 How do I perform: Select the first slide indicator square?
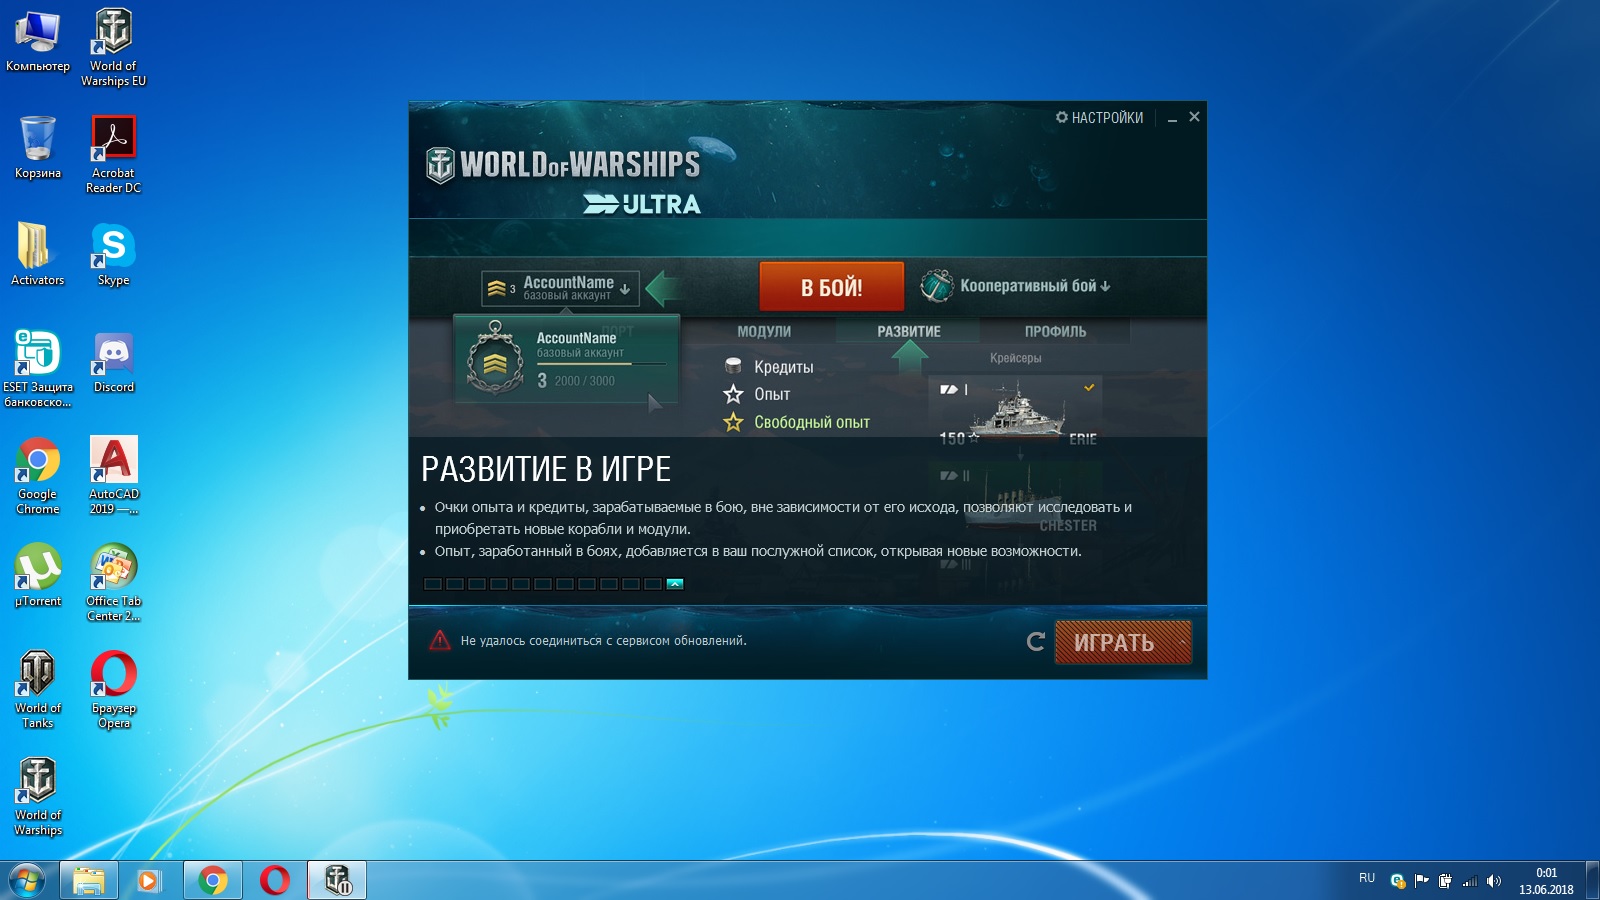coord(433,584)
